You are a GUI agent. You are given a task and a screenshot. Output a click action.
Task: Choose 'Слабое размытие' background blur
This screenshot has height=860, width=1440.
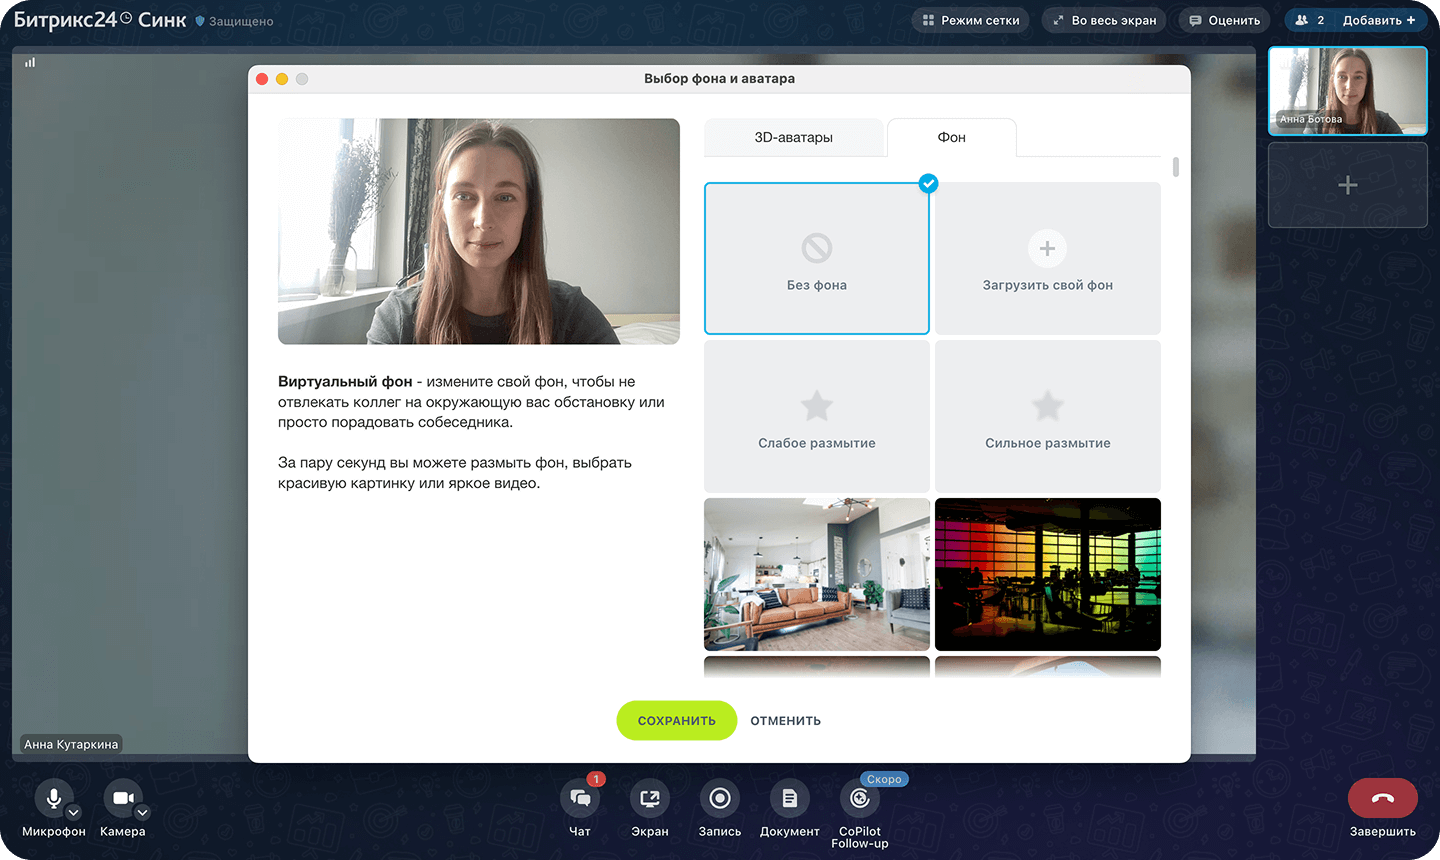817,416
